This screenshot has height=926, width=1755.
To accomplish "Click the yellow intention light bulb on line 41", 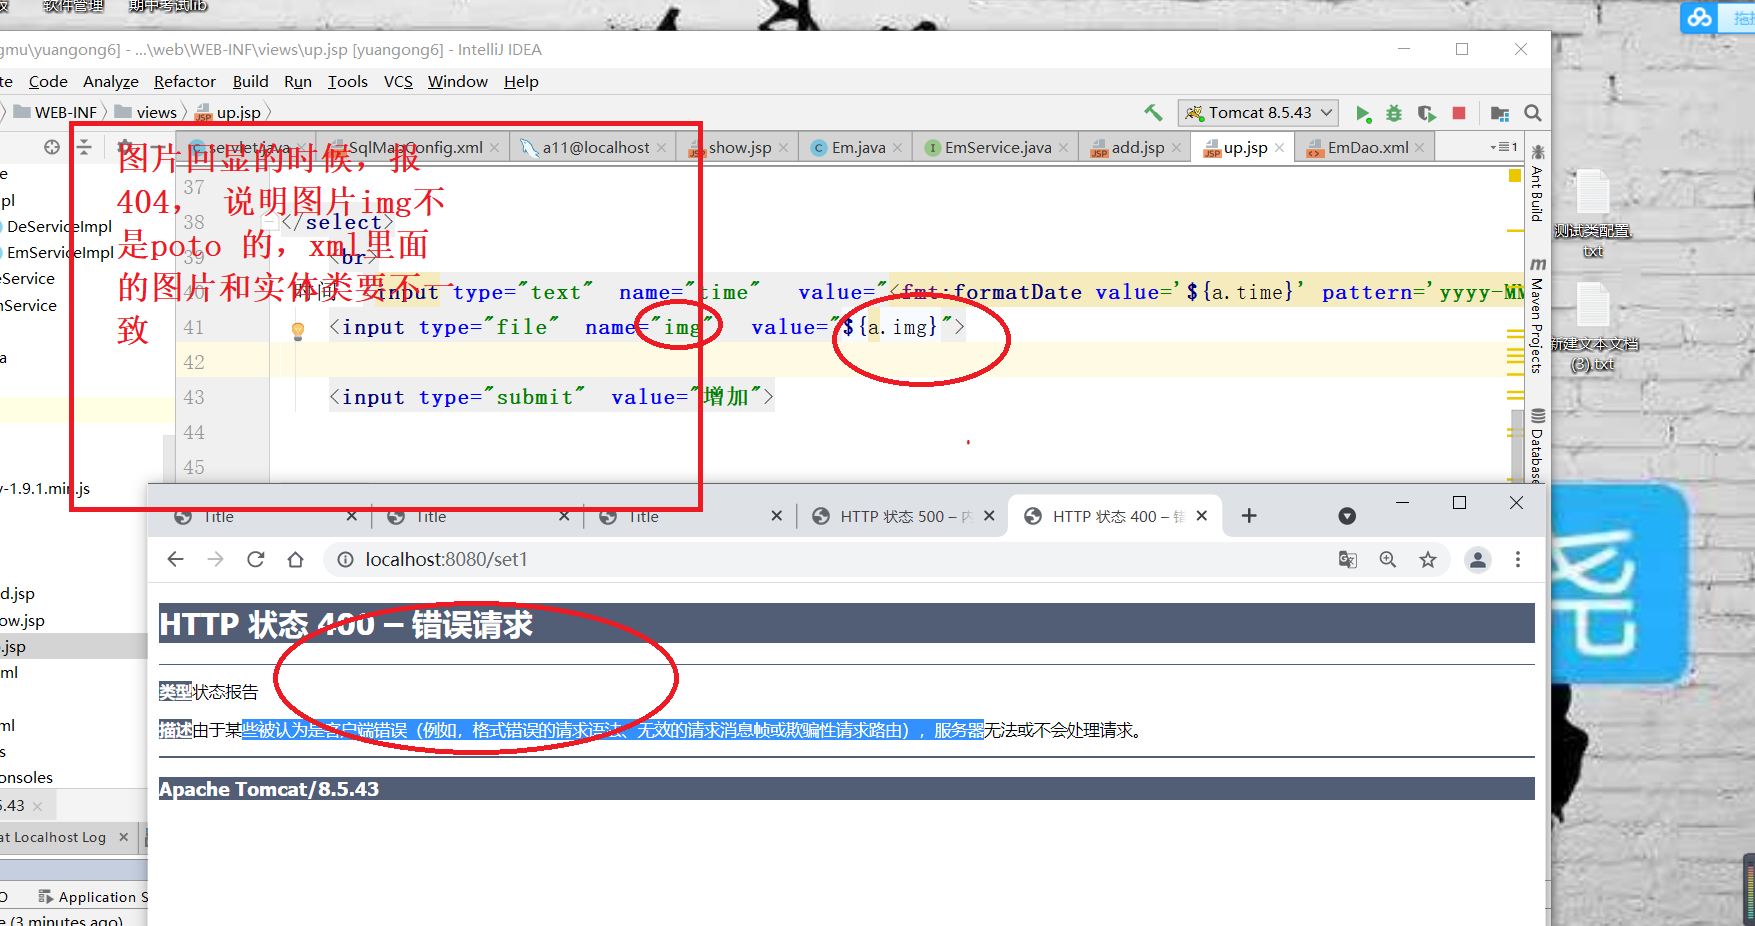I will coord(298,330).
